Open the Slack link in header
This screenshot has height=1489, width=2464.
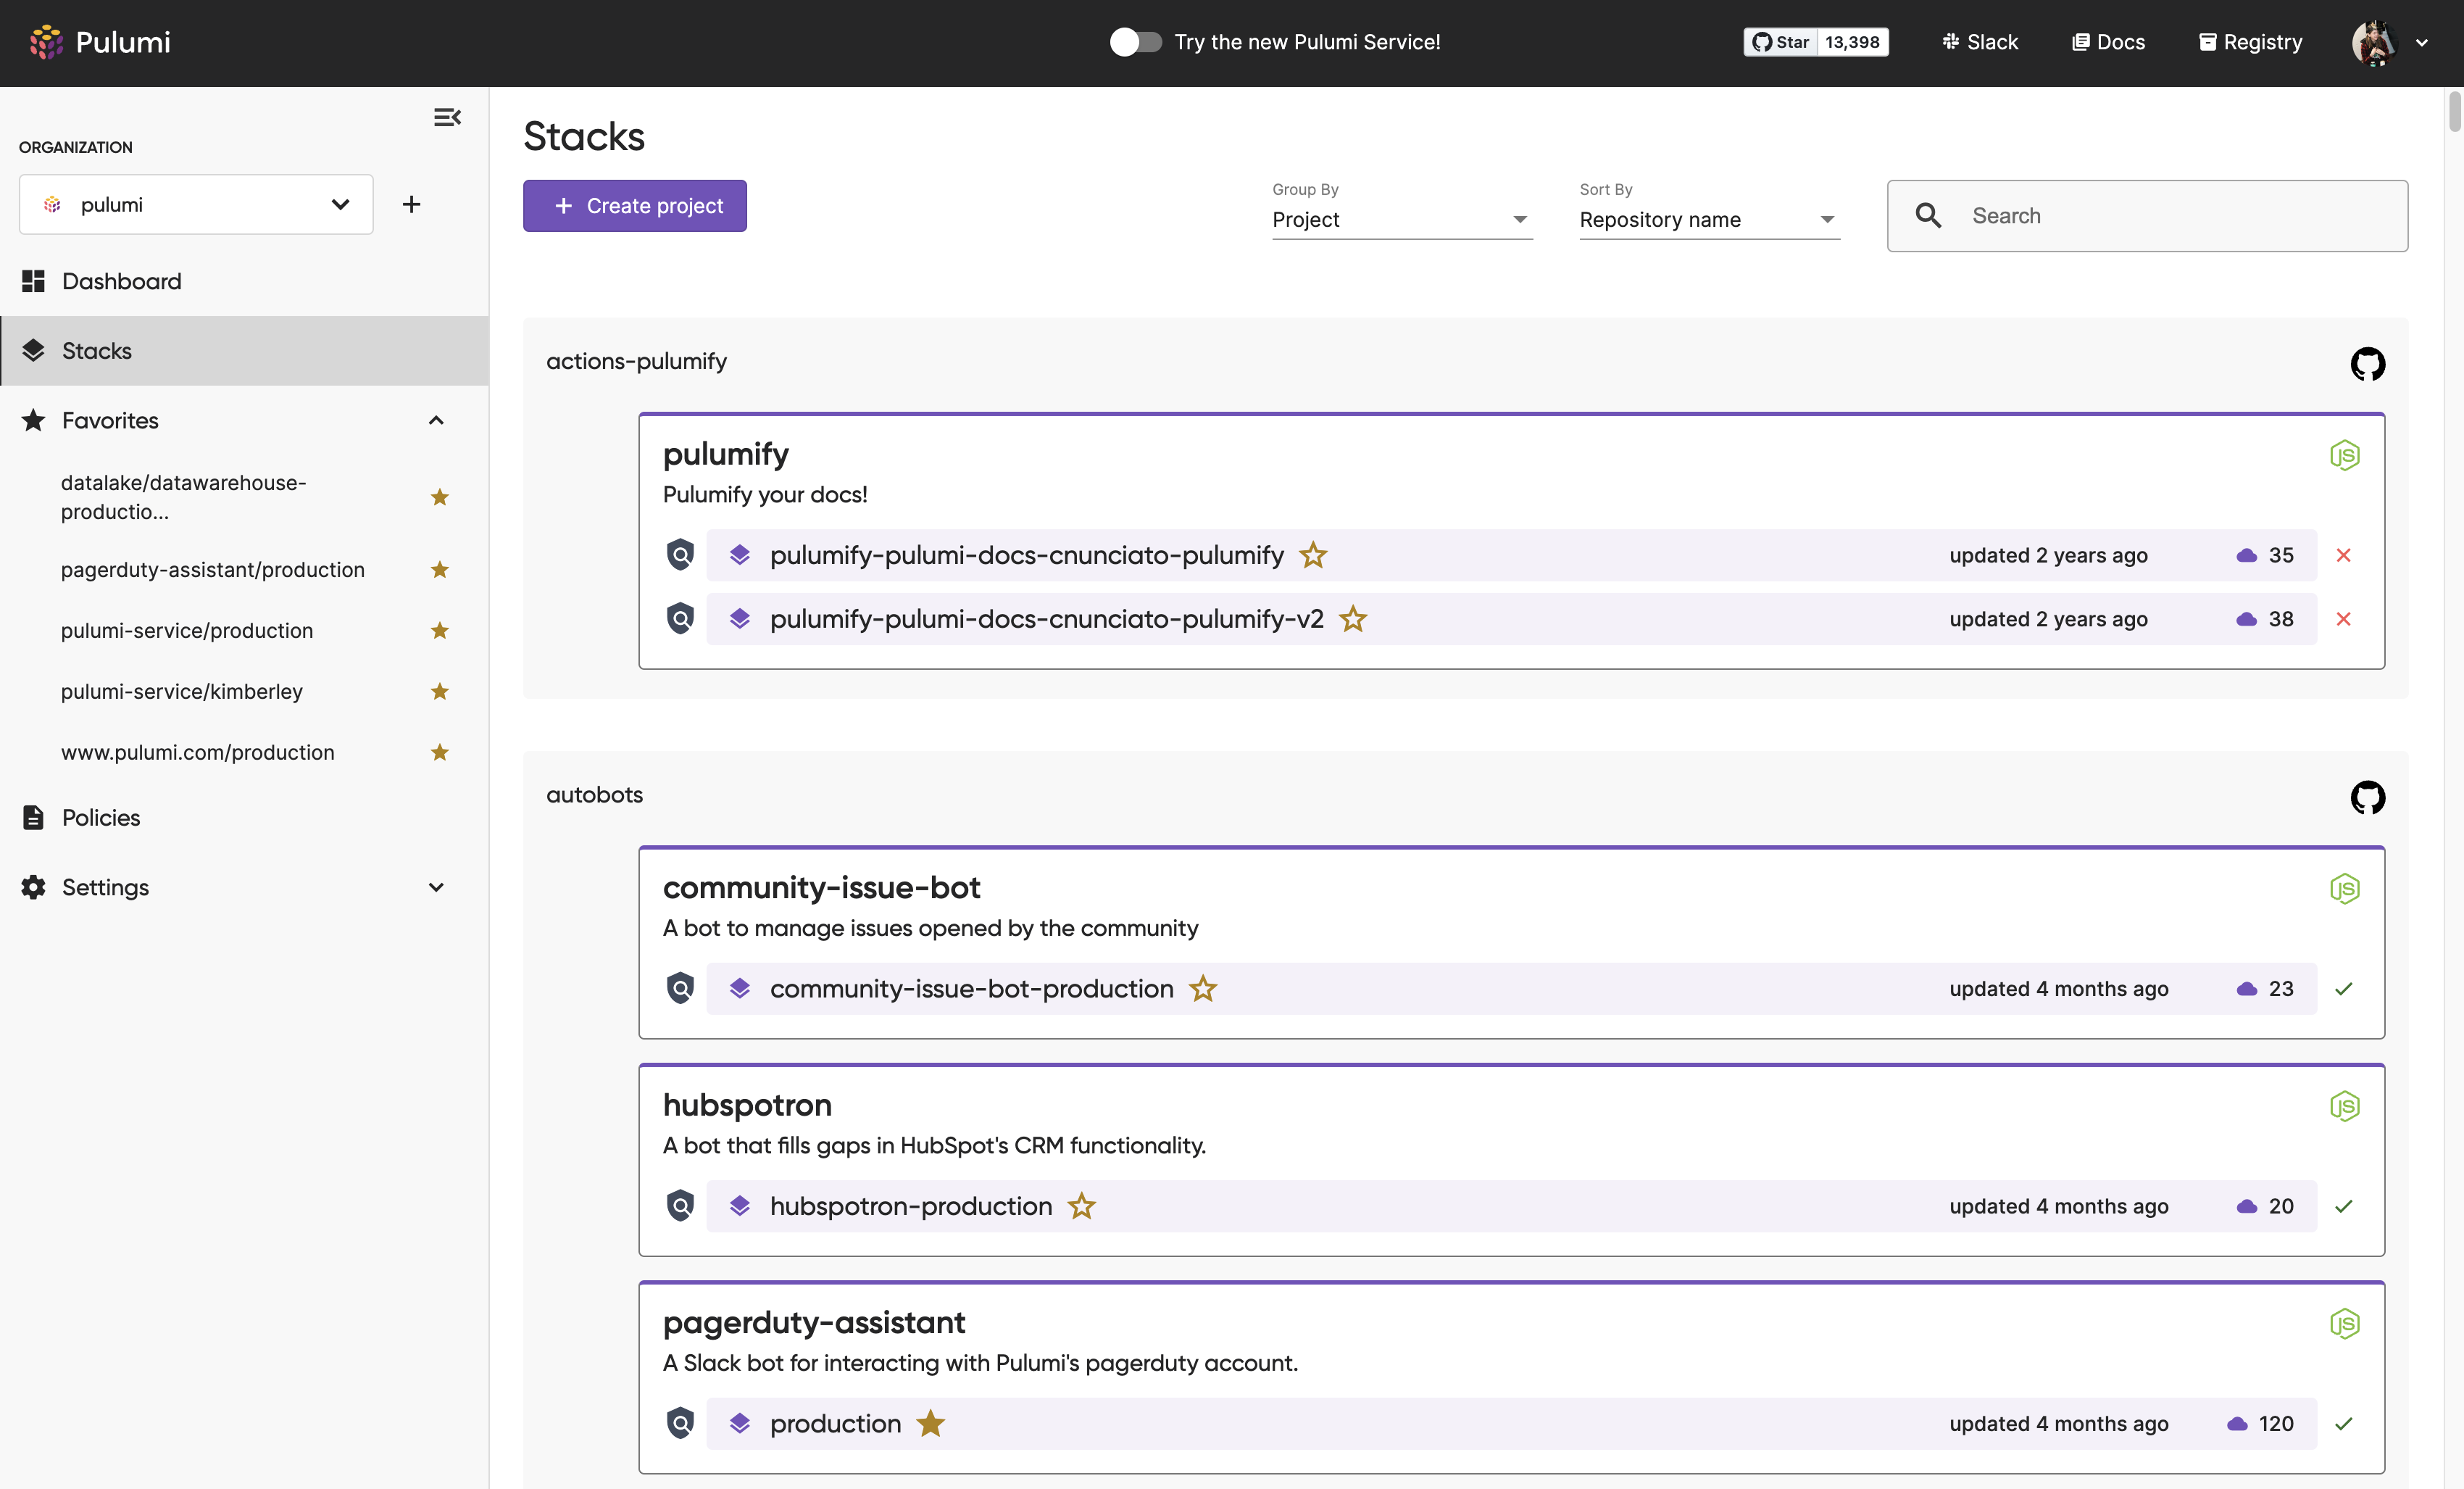coord(1980,42)
